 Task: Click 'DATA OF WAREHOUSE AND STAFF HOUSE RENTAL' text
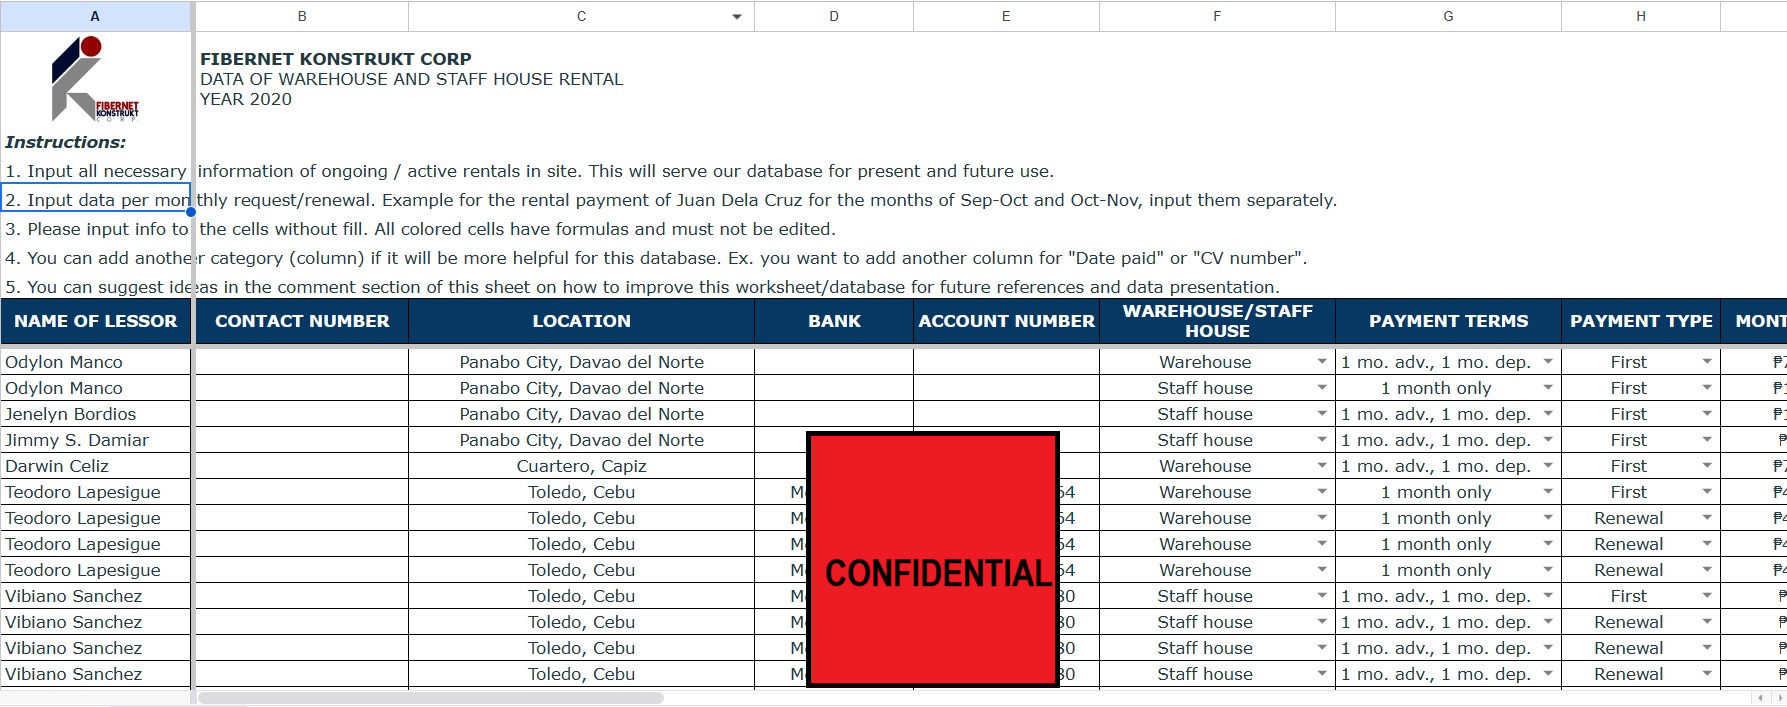tap(411, 79)
